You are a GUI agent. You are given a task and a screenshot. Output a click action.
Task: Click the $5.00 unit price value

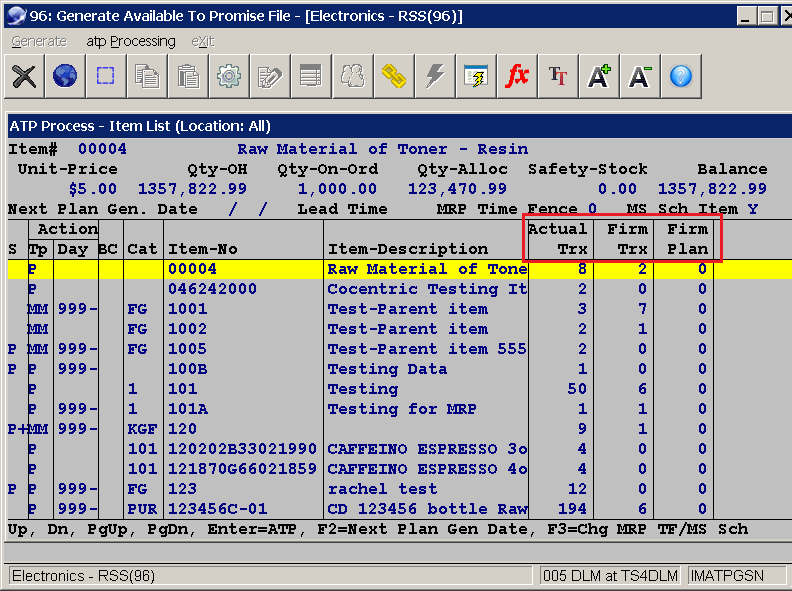pyautogui.click(x=93, y=189)
